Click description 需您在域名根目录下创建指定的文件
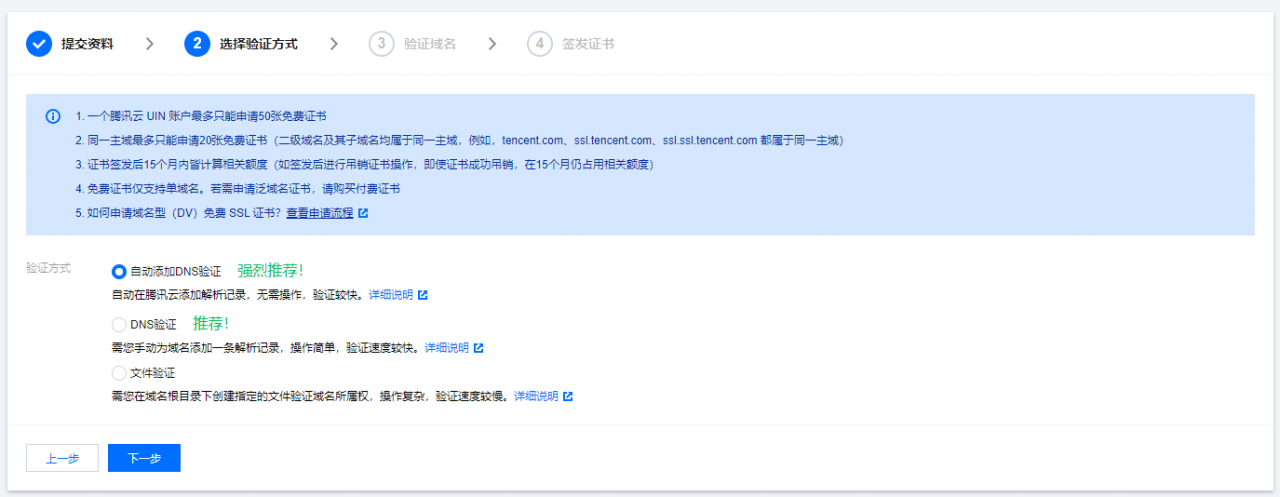1280x497 pixels. (310, 396)
